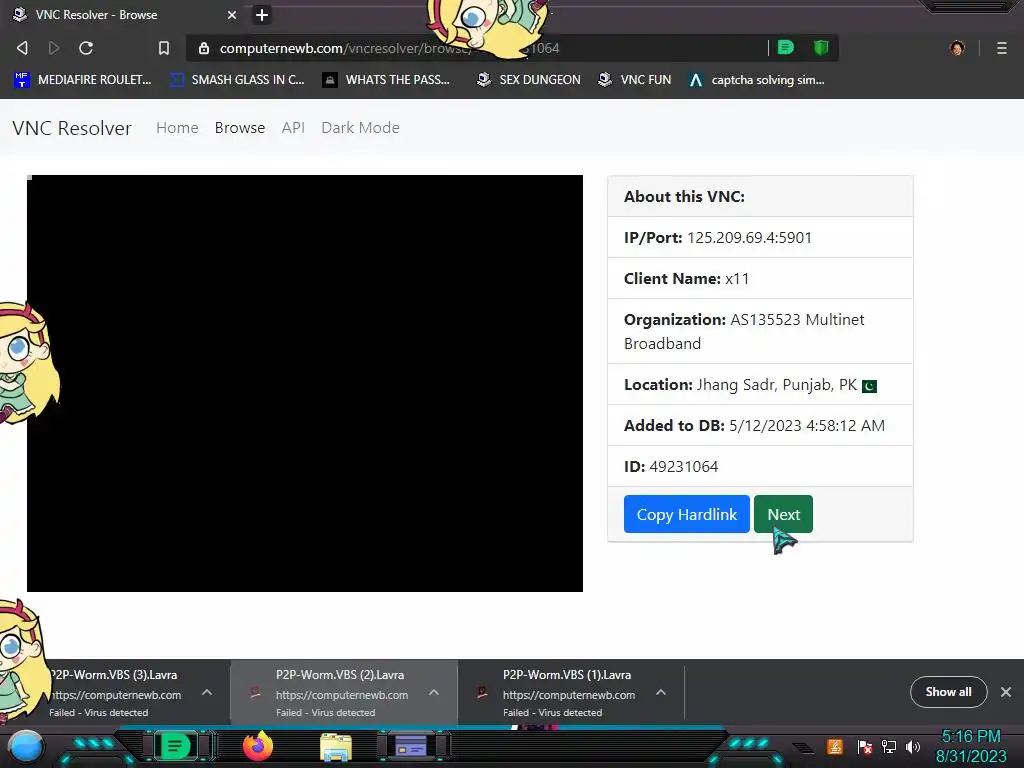This screenshot has height=768, width=1024.
Task: Open WHATS THE PASS... bookmark
Action: [386, 80]
